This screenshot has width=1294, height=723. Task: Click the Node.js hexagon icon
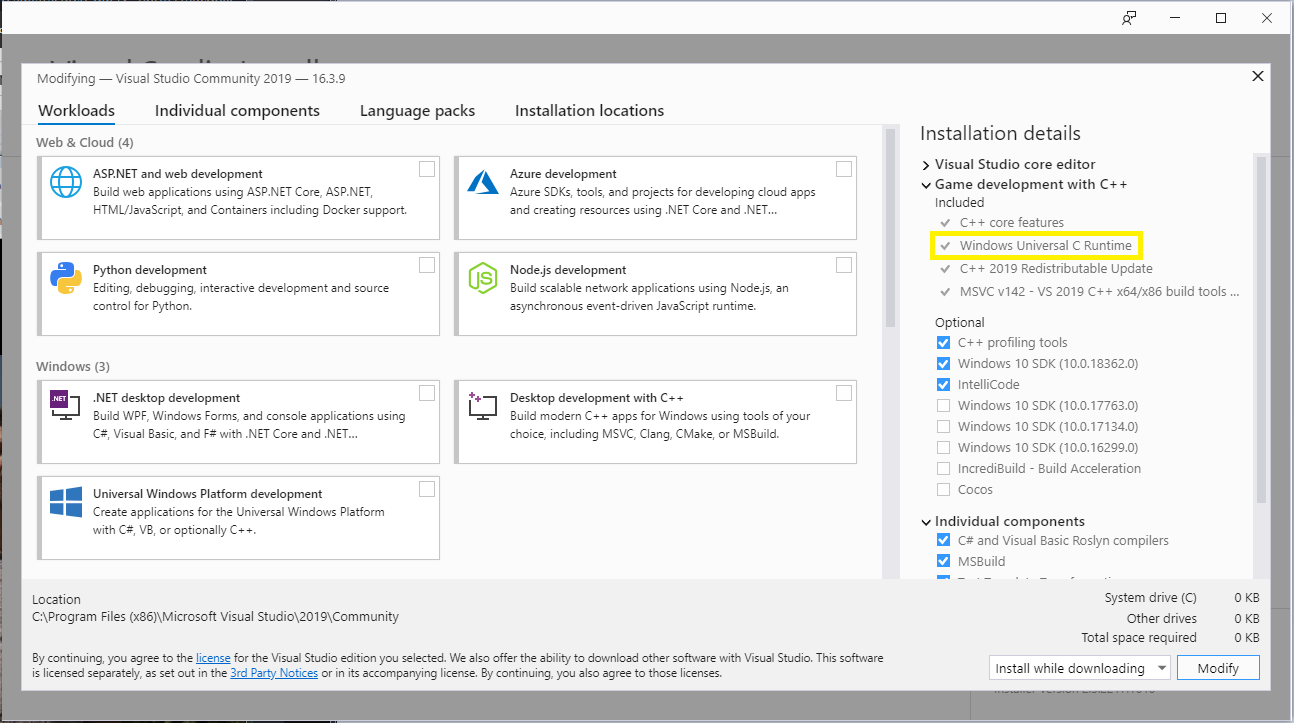coord(483,279)
